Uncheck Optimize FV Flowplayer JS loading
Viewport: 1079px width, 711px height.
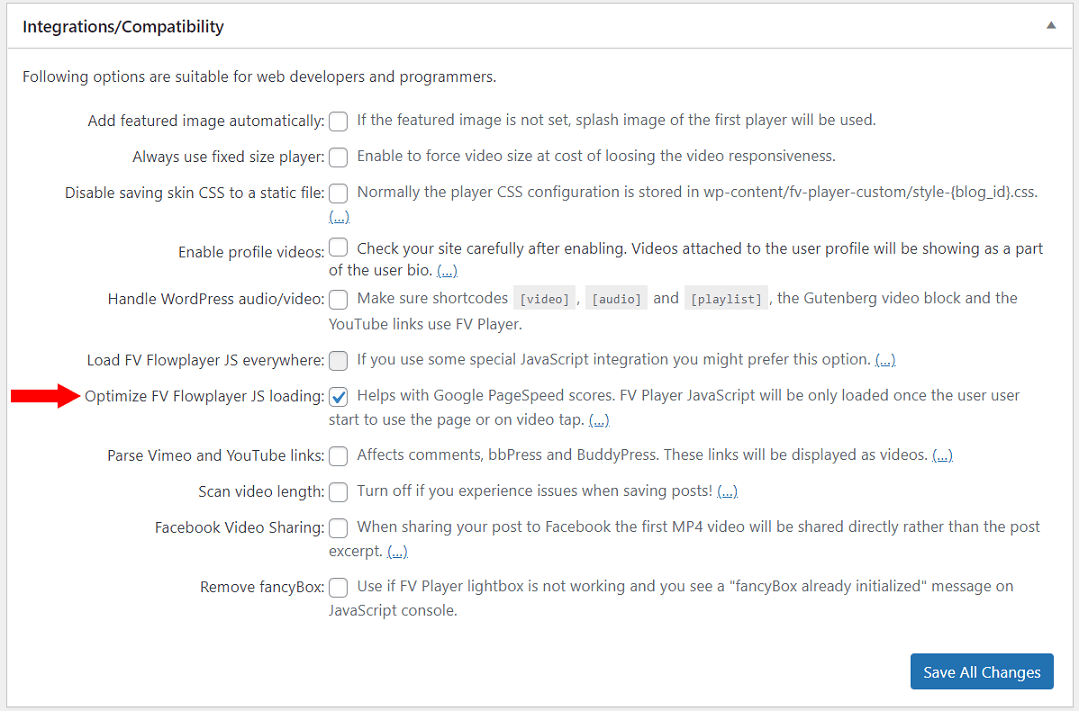coord(338,396)
